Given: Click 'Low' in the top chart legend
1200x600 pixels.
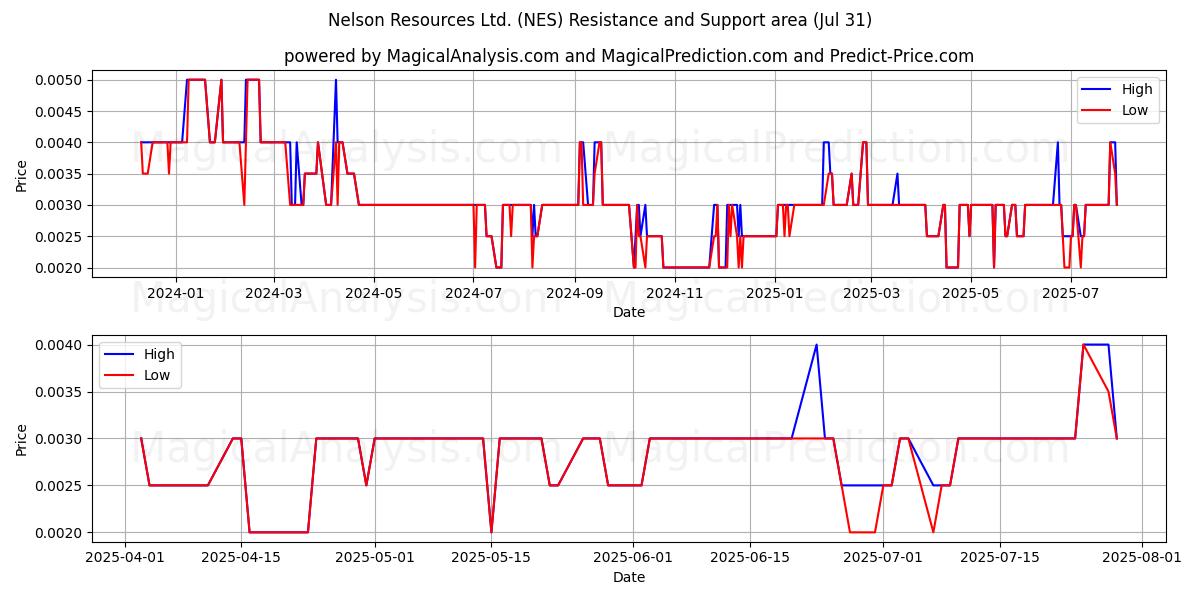Looking at the screenshot, I should [1135, 110].
